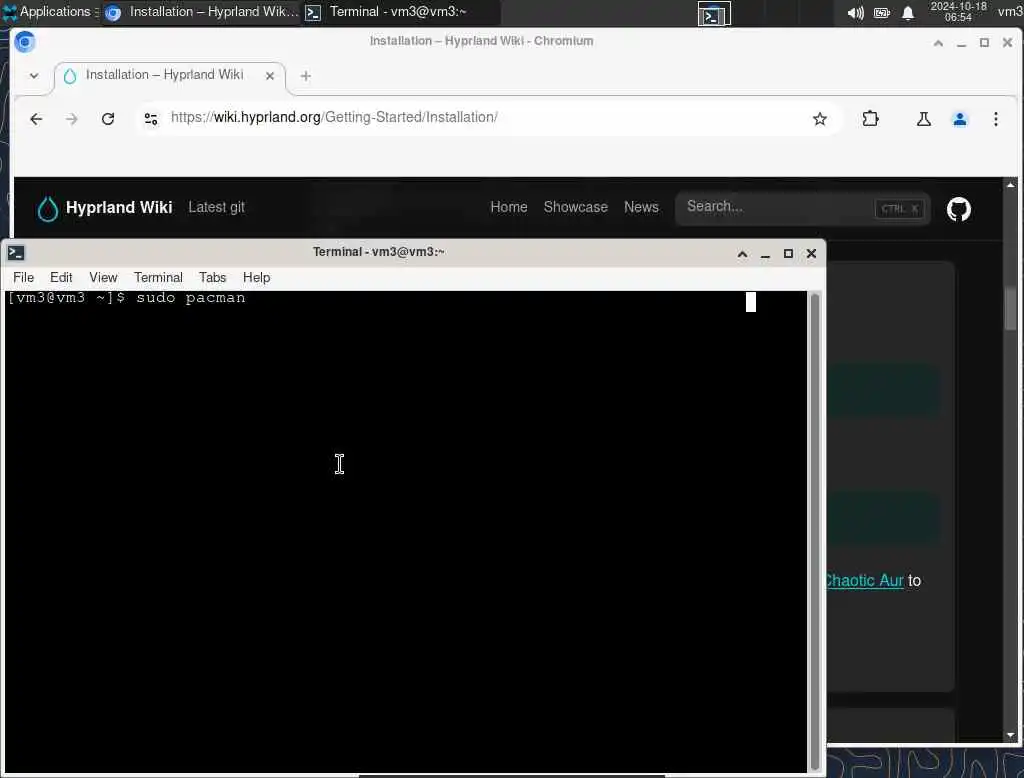Open the News link on wiki
This screenshot has height=778, width=1024.
tap(641, 207)
